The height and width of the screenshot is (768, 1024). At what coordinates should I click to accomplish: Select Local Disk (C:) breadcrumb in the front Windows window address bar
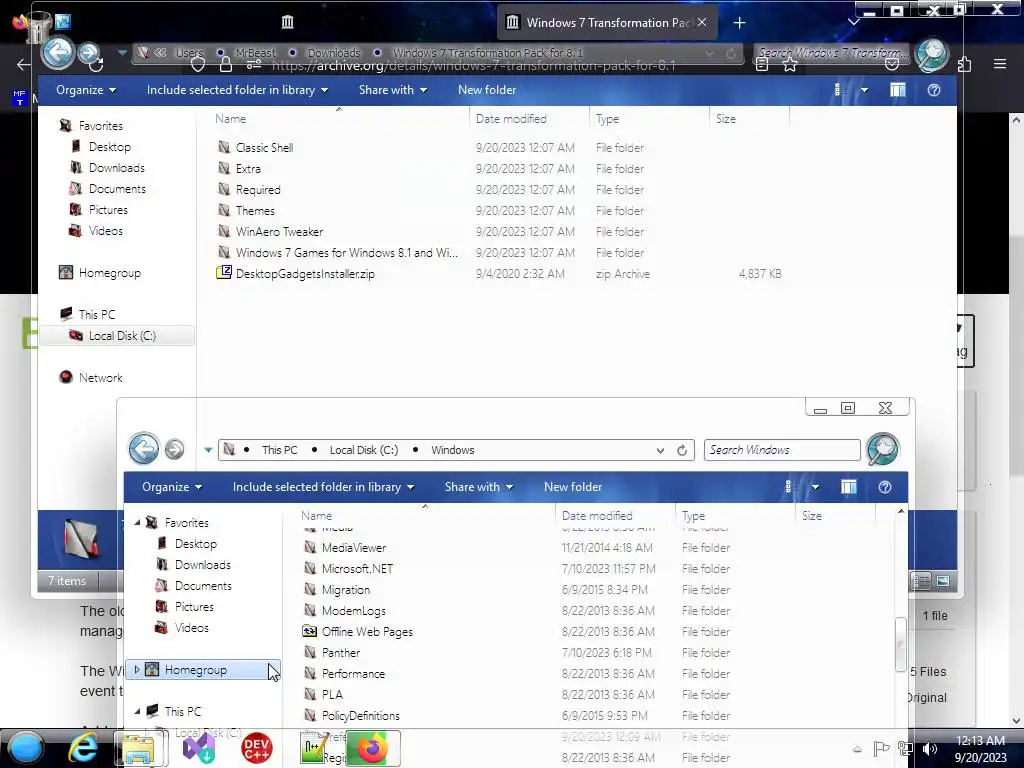pyautogui.click(x=364, y=450)
